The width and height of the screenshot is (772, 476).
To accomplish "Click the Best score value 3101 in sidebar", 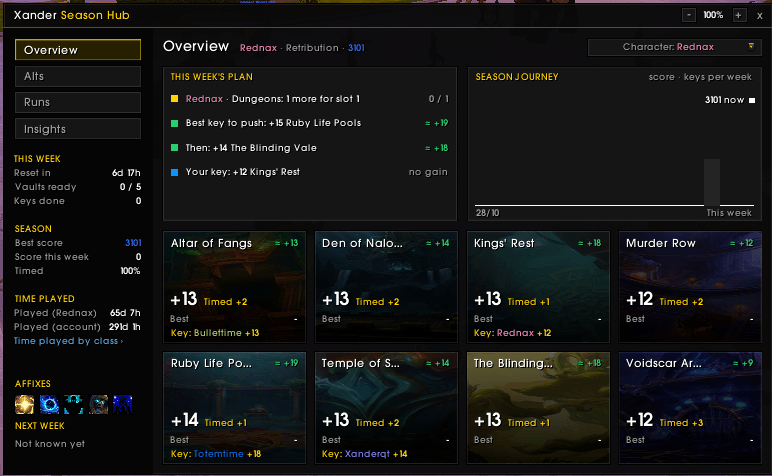I will point(133,243).
